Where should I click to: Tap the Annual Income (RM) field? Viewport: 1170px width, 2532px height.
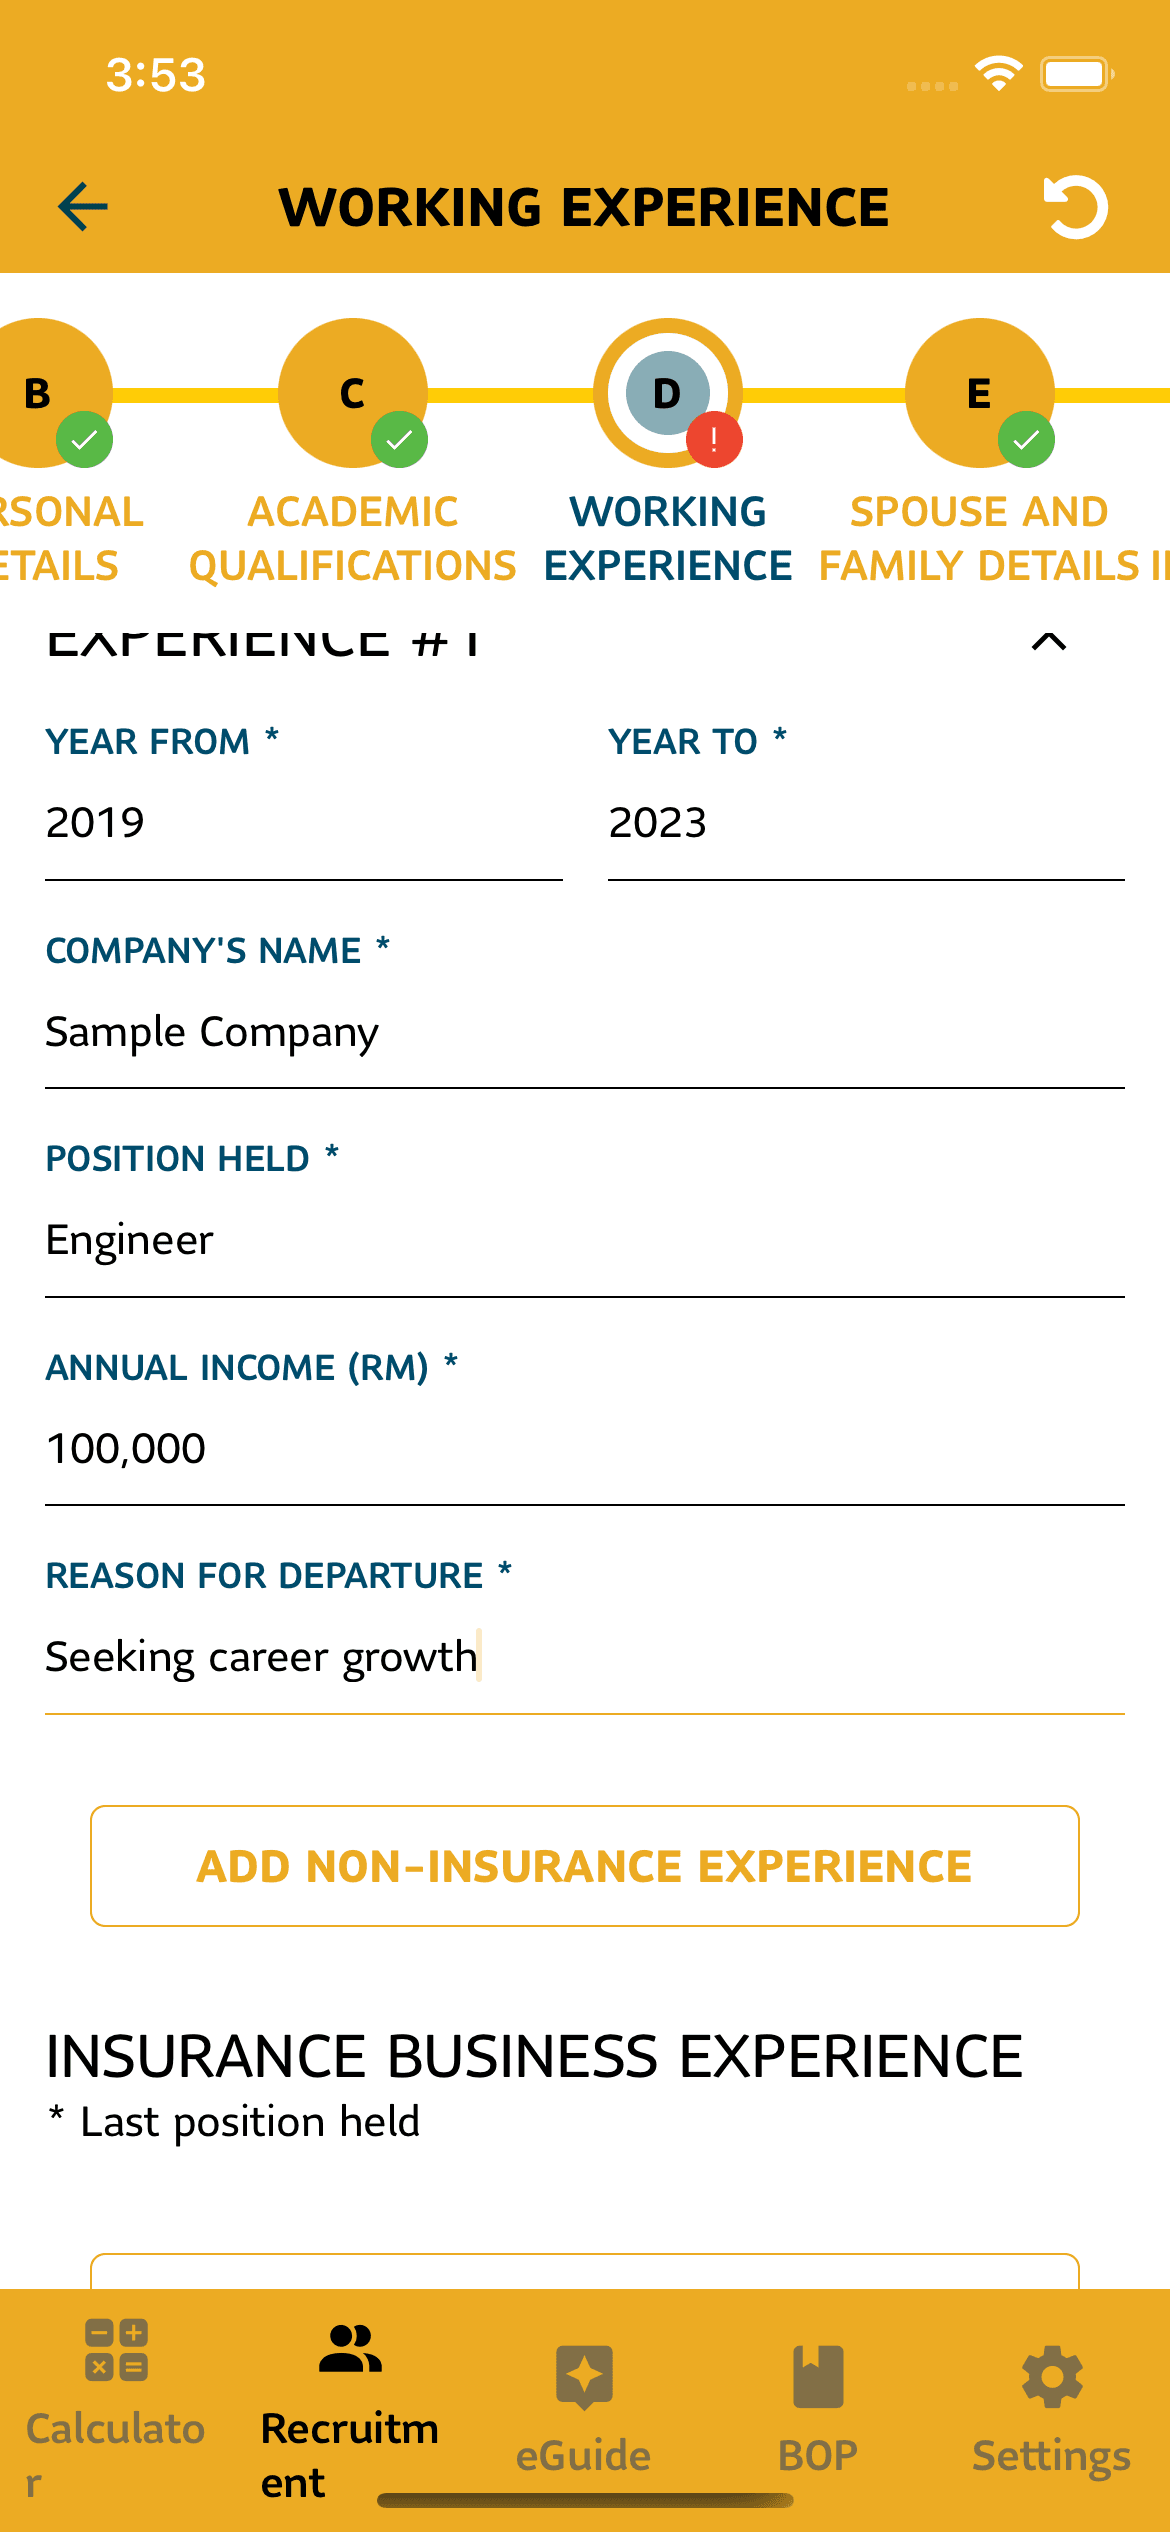[585, 1449]
